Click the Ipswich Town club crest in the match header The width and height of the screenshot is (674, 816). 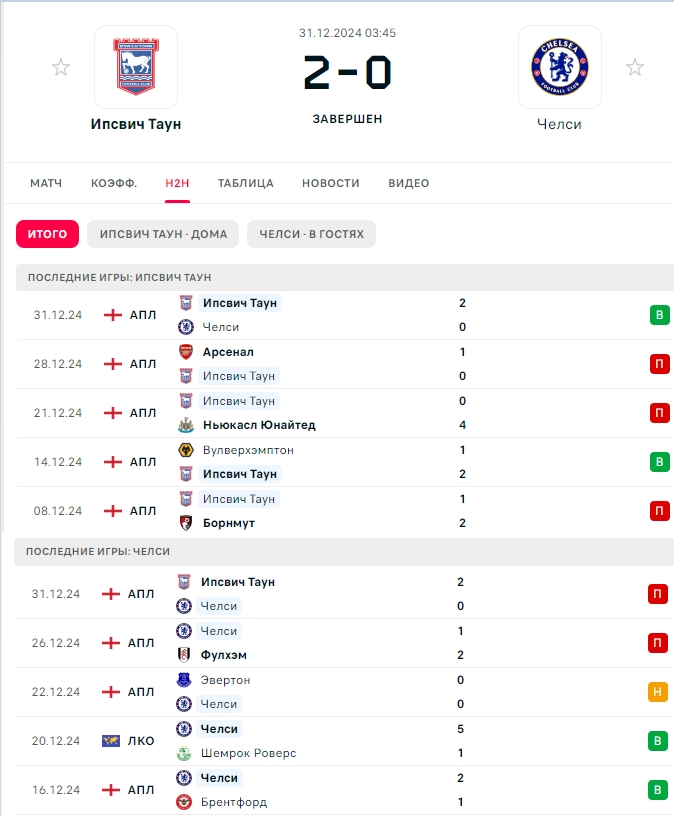(136, 67)
